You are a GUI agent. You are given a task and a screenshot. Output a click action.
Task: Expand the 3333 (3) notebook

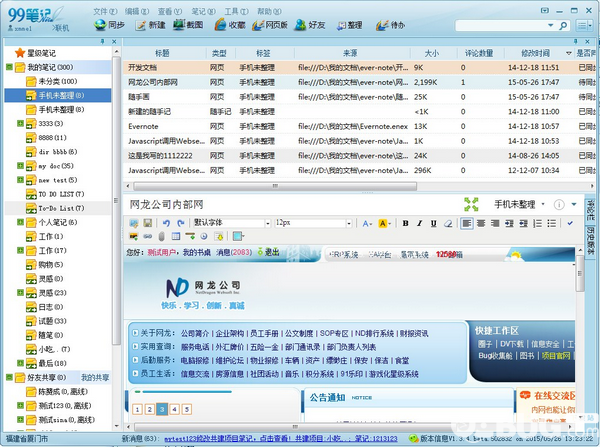coord(20,123)
